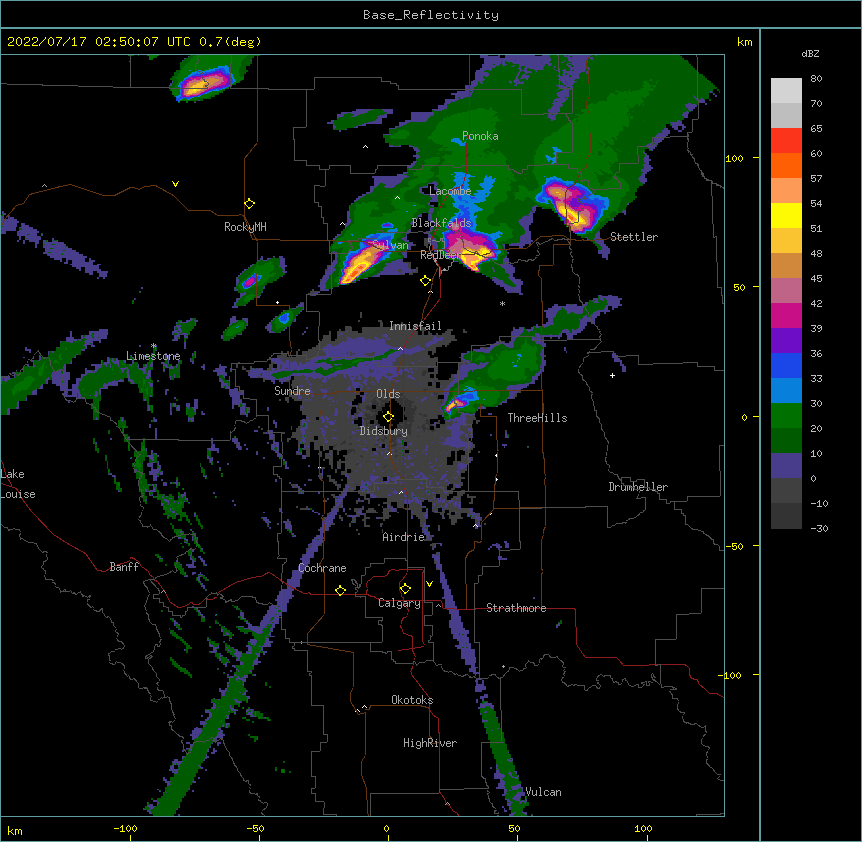Click the RedDeer city label
This screenshot has height=842, width=862.
click(441, 254)
